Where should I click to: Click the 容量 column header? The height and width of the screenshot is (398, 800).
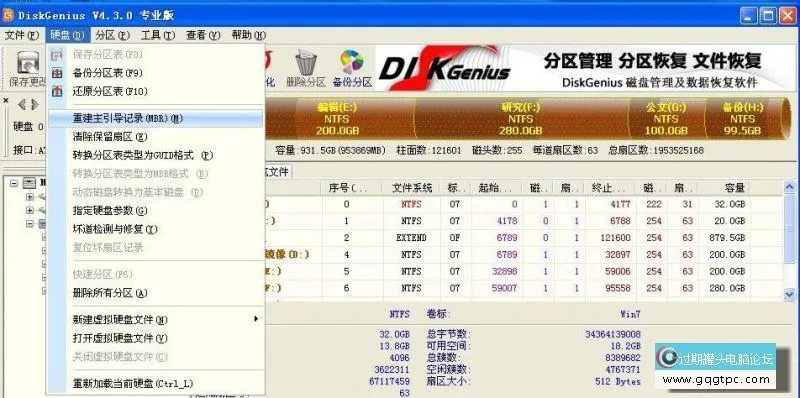[x=724, y=188]
